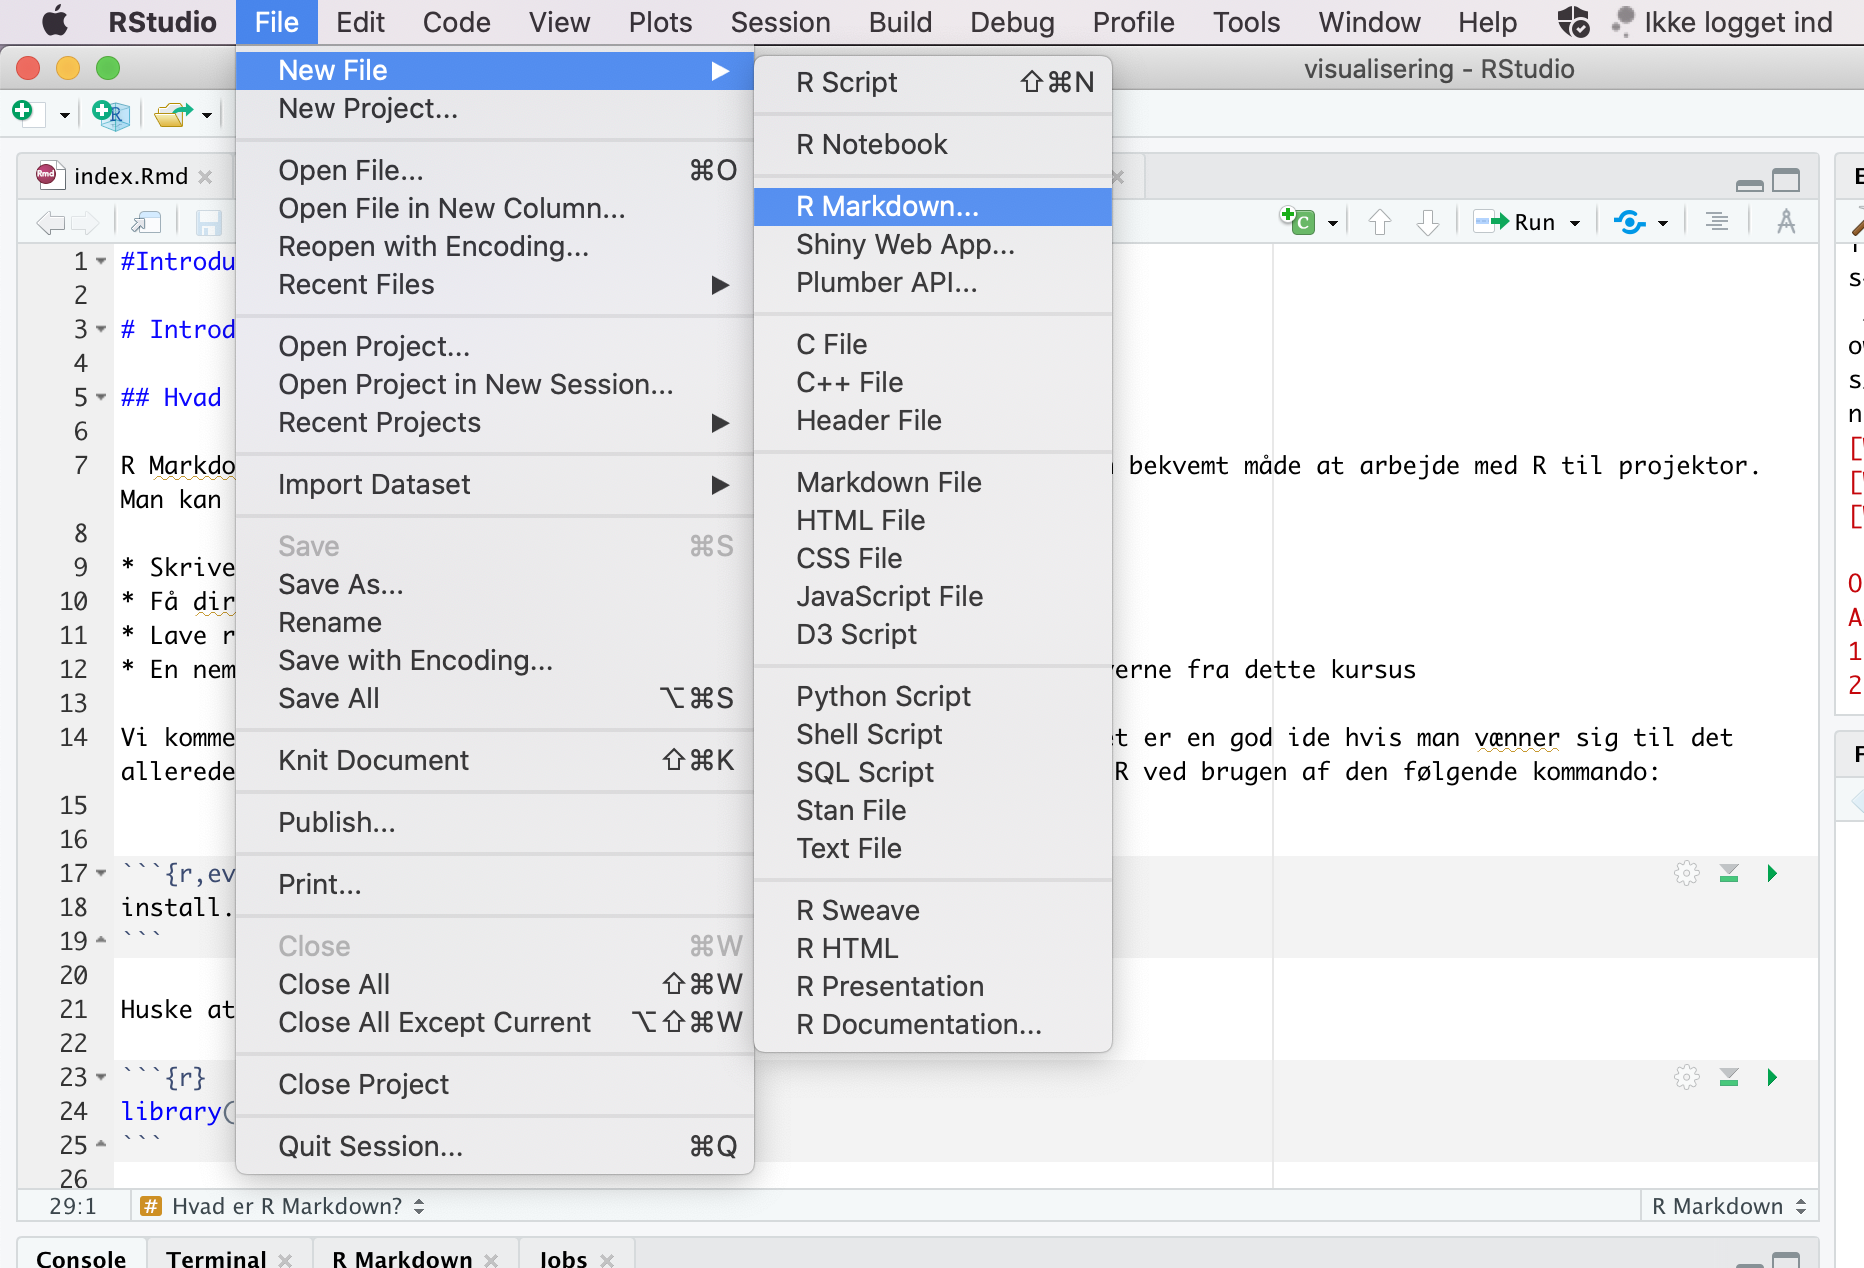
Task: Collapse fold arrow on line 5
Action: 101,397
